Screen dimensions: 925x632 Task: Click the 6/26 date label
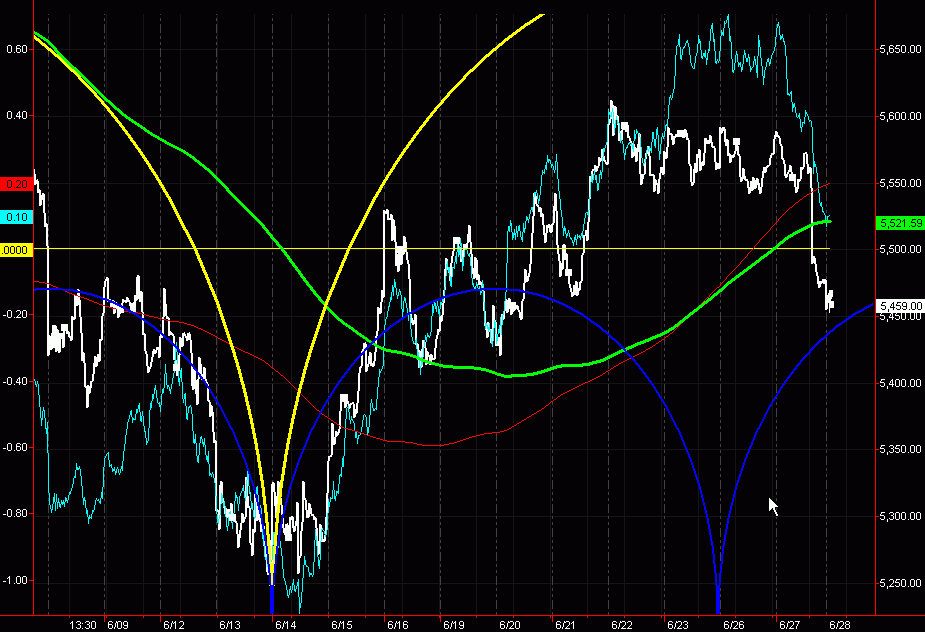pos(733,625)
